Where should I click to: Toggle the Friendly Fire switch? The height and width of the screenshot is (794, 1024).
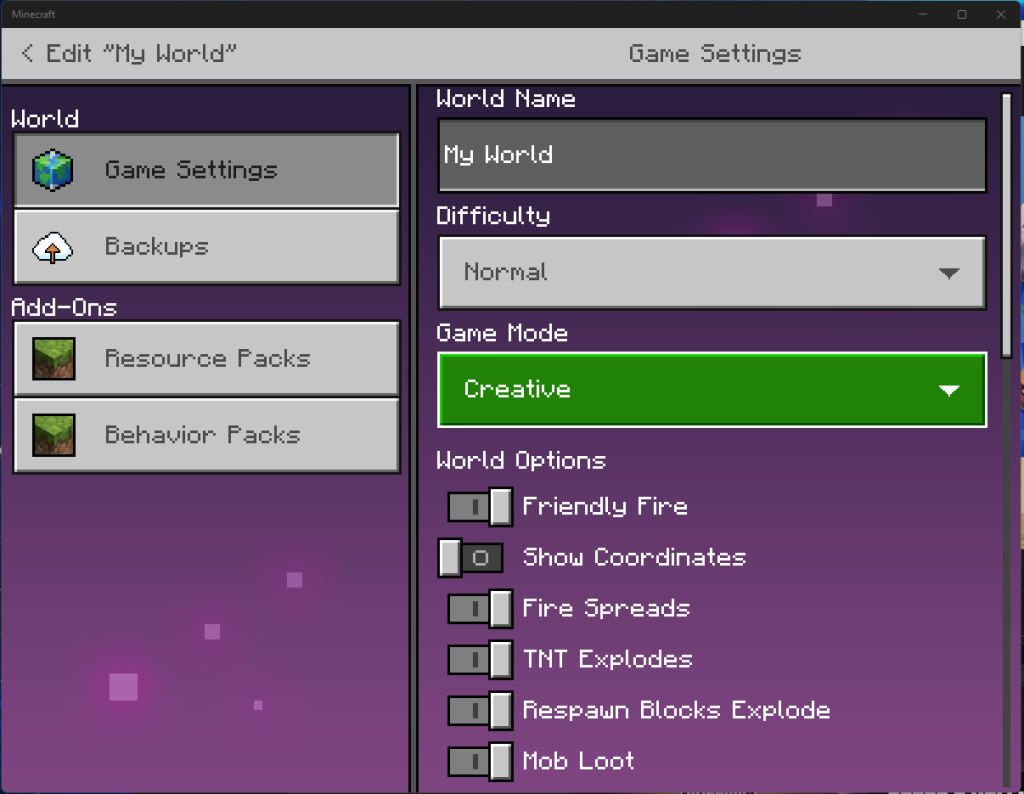(480, 507)
